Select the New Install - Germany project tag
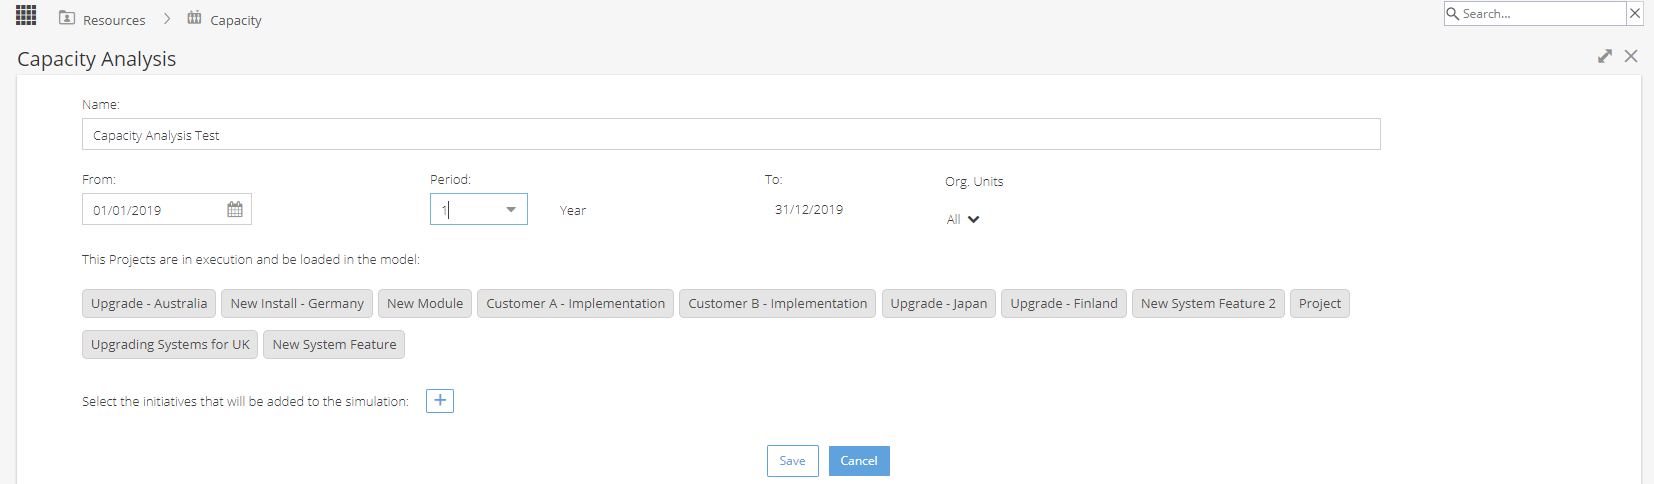The height and width of the screenshot is (484, 1654). (x=297, y=303)
